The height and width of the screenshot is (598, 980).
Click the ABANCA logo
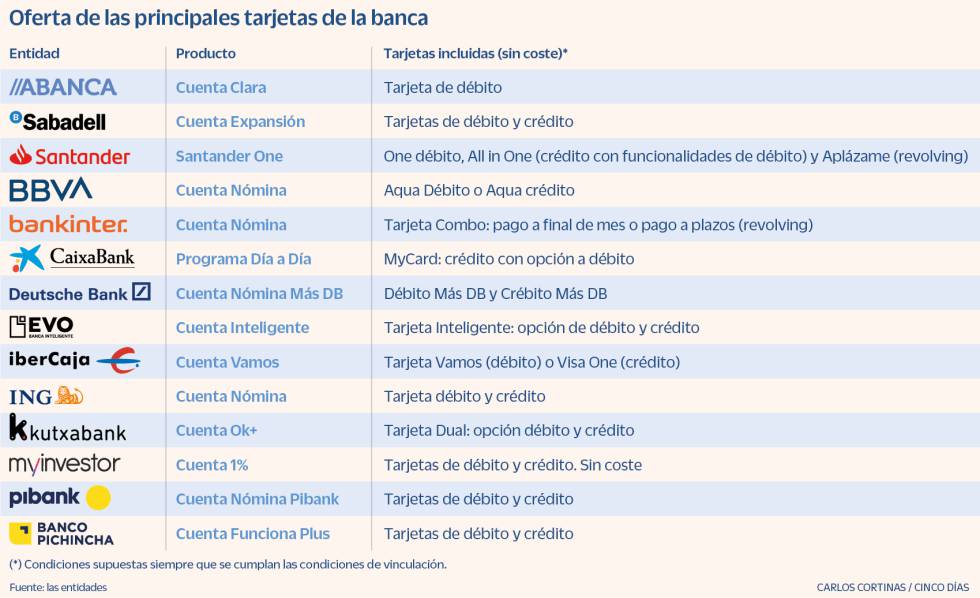click(63, 87)
